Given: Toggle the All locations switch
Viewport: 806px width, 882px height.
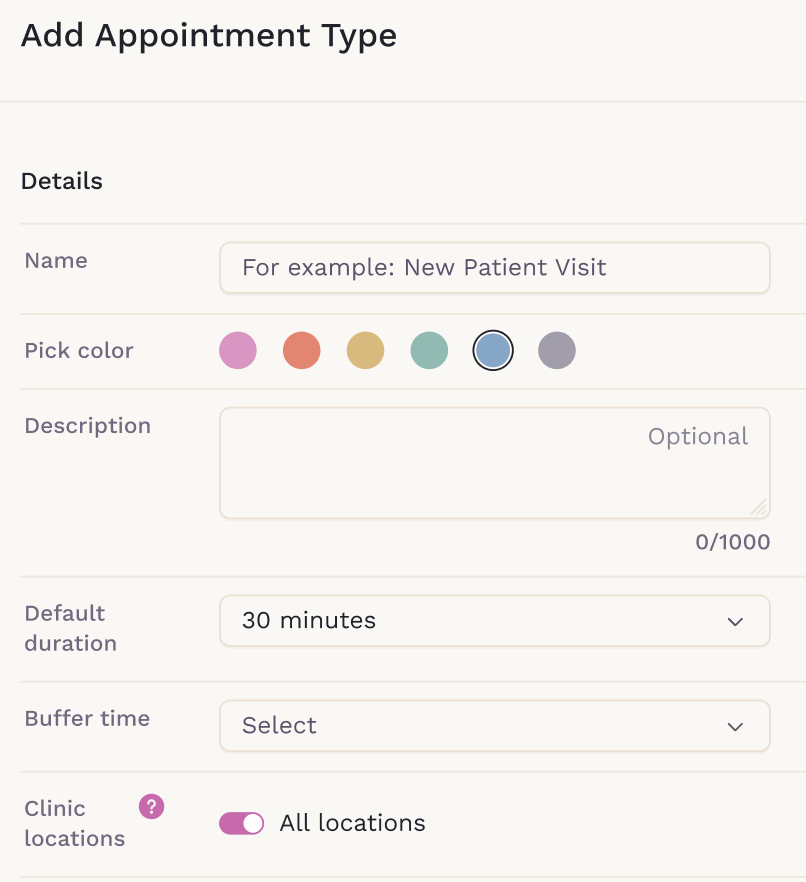Looking at the screenshot, I should pos(241,823).
